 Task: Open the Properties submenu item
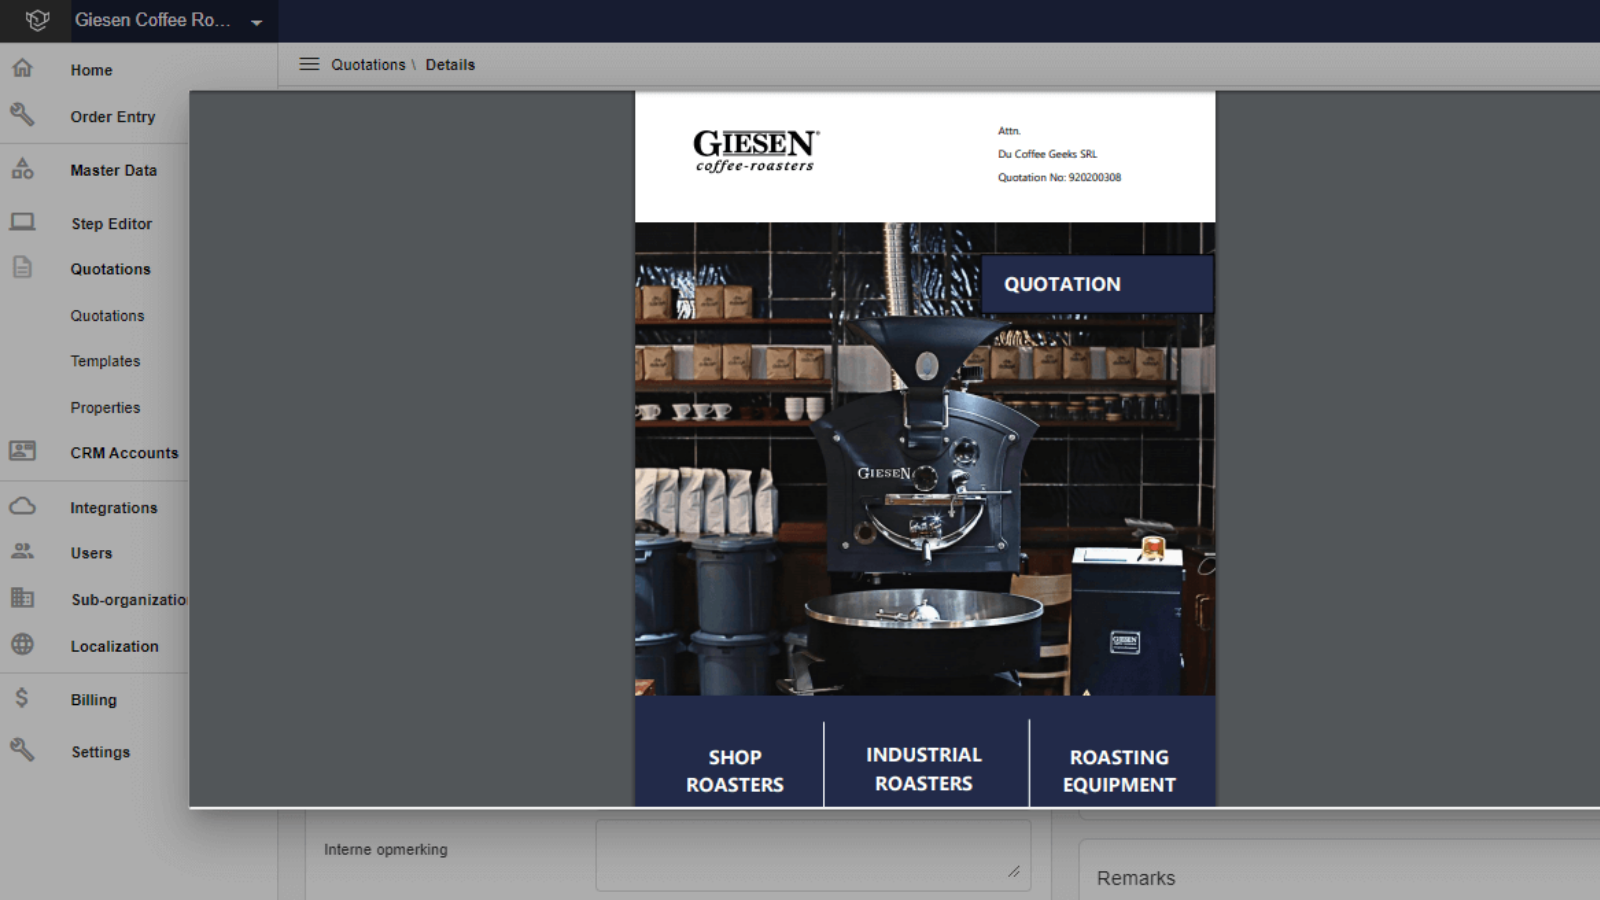click(105, 408)
